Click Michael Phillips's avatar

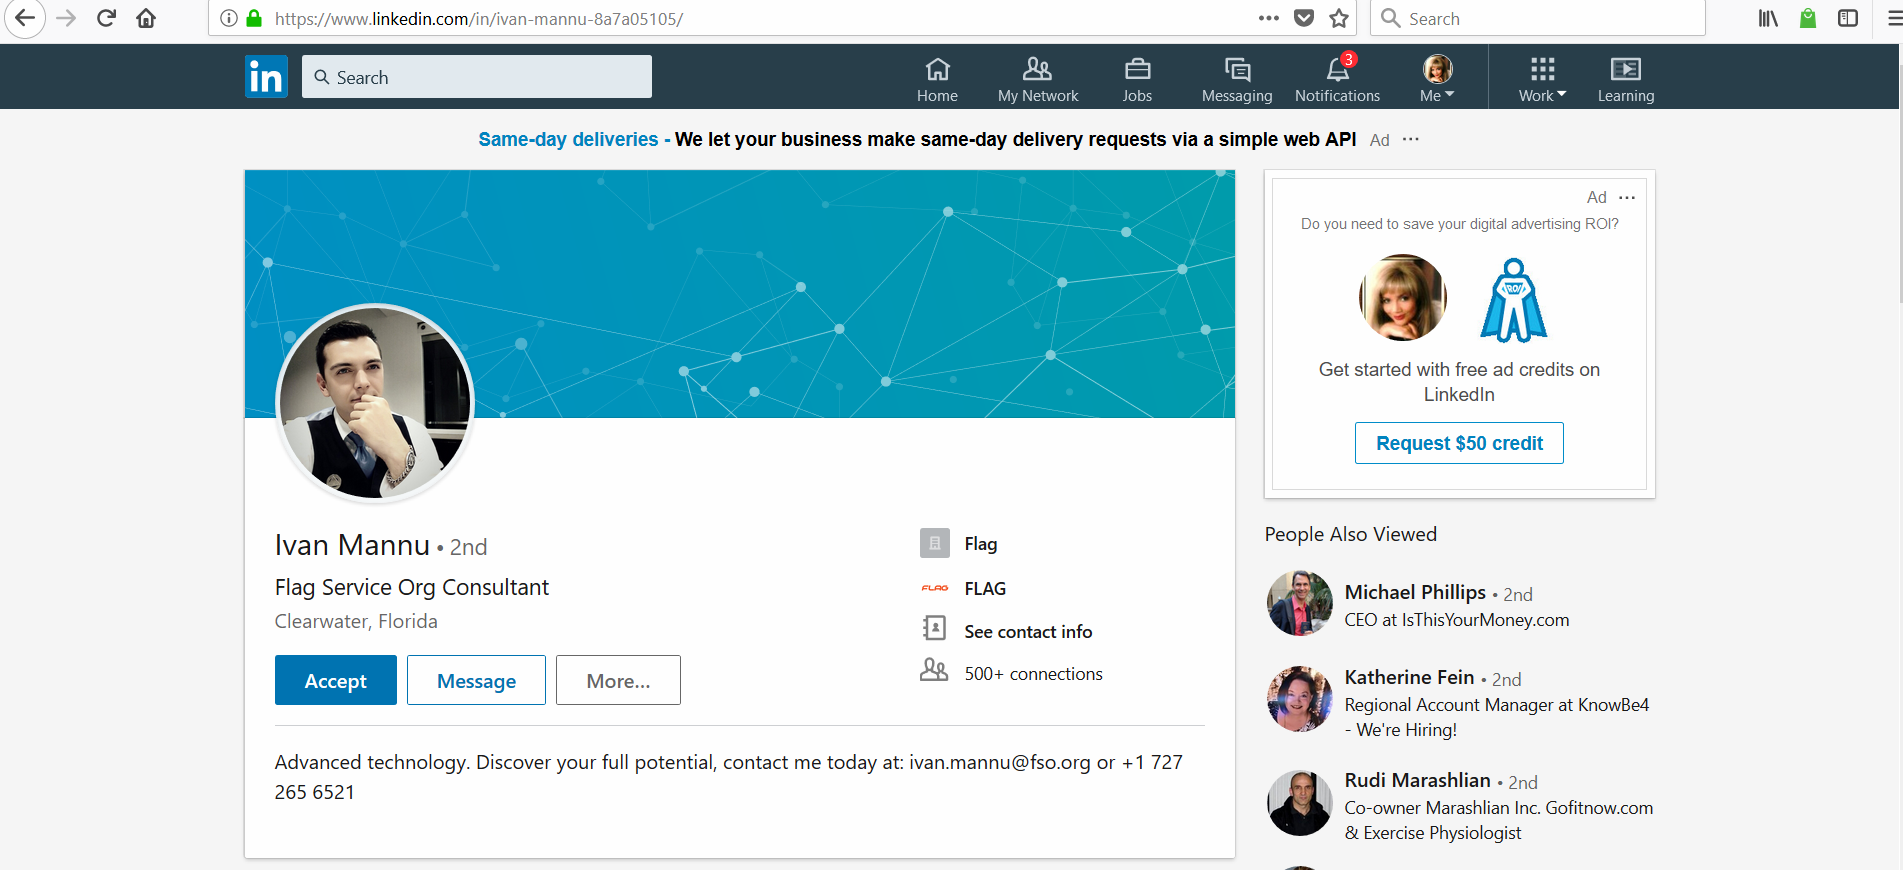click(x=1300, y=603)
